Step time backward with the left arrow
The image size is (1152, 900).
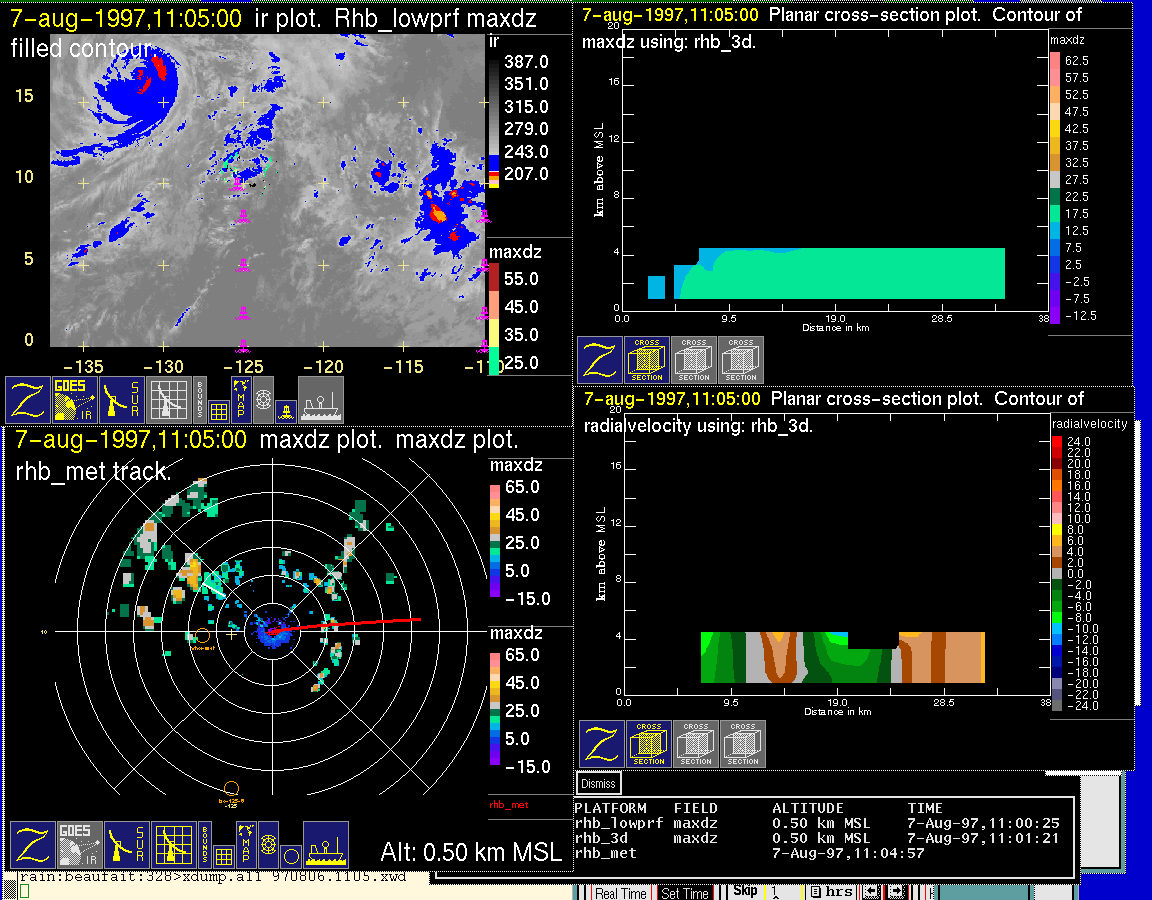871,892
